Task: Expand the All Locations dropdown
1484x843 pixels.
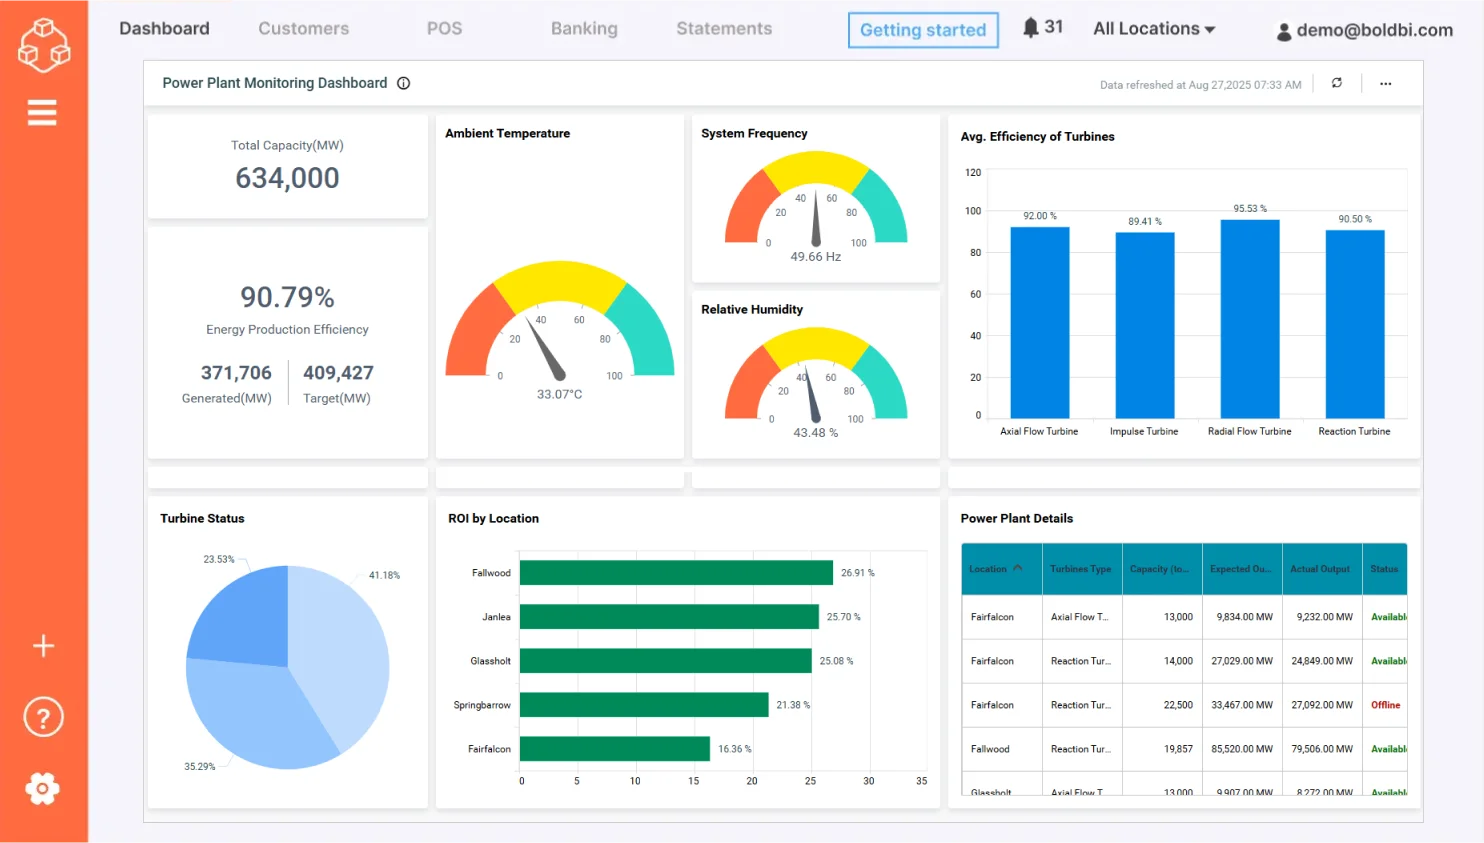Action: click(x=1154, y=28)
